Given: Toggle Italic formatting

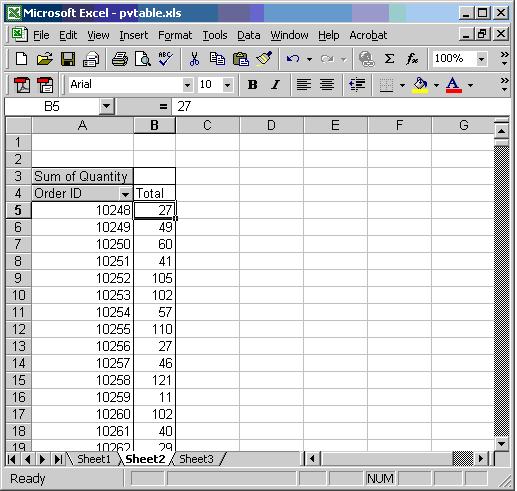Looking at the screenshot, I should click(275, 85).
